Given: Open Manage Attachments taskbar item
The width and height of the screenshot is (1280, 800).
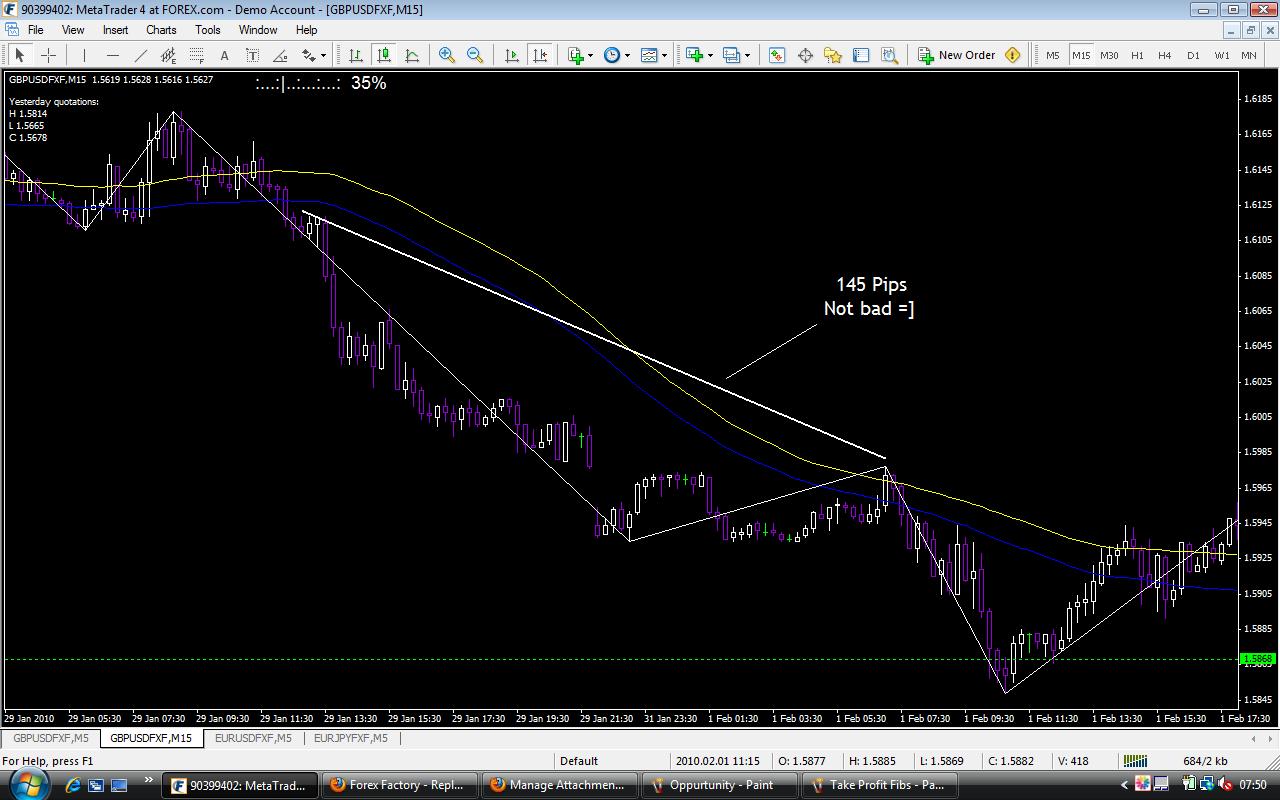Looking at the screenshot, I should point(558,785).
